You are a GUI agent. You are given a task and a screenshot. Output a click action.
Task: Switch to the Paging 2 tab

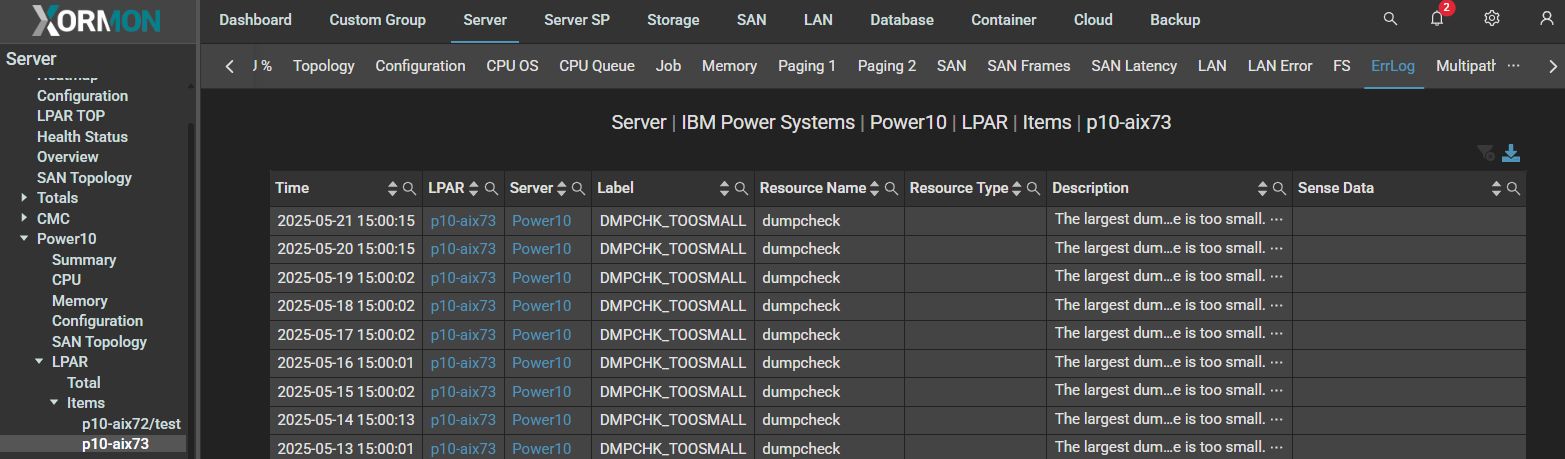(887, 66)
